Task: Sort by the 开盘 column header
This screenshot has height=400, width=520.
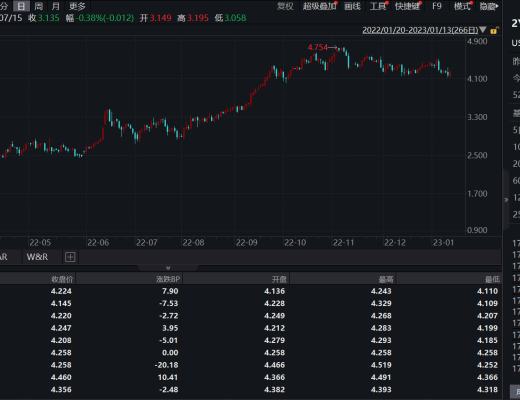Action: (279, 279)
